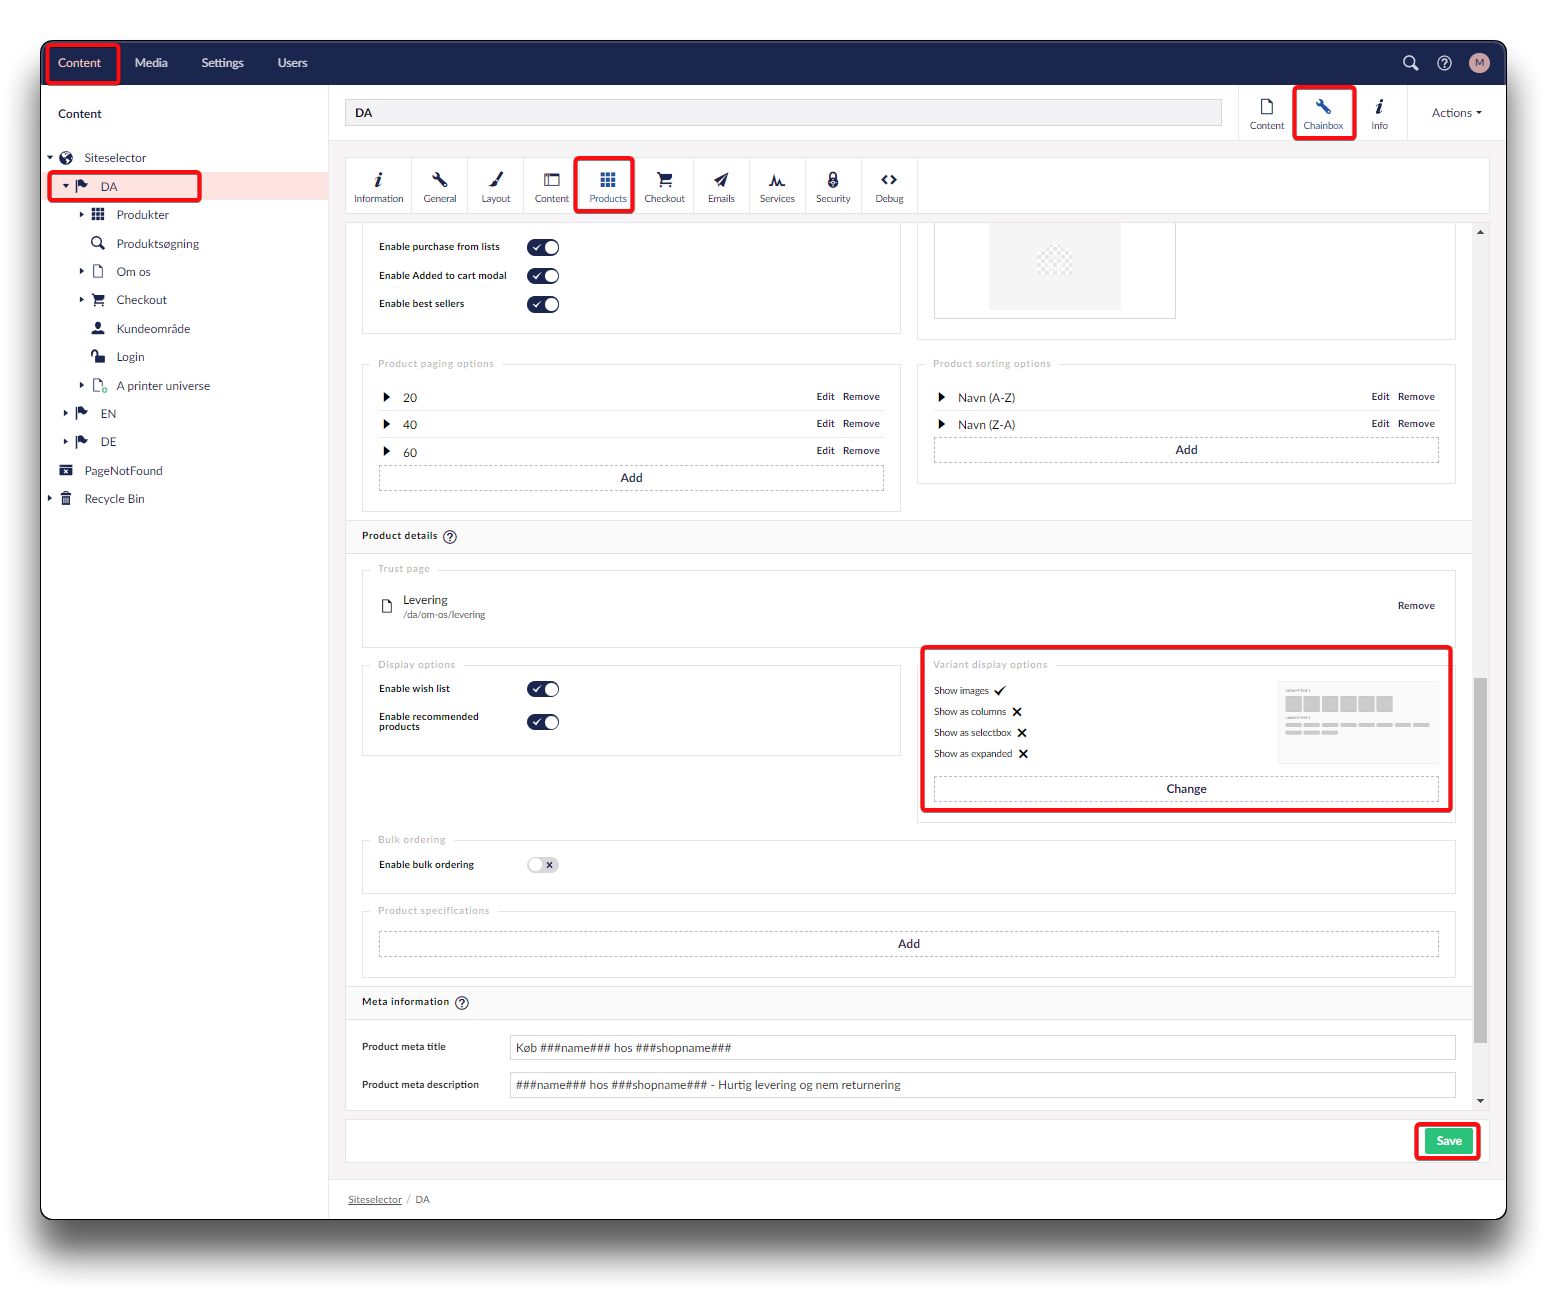Enable bulk ordering toggle
This screenshot has height=1292, width=1547.
[543, 865]
